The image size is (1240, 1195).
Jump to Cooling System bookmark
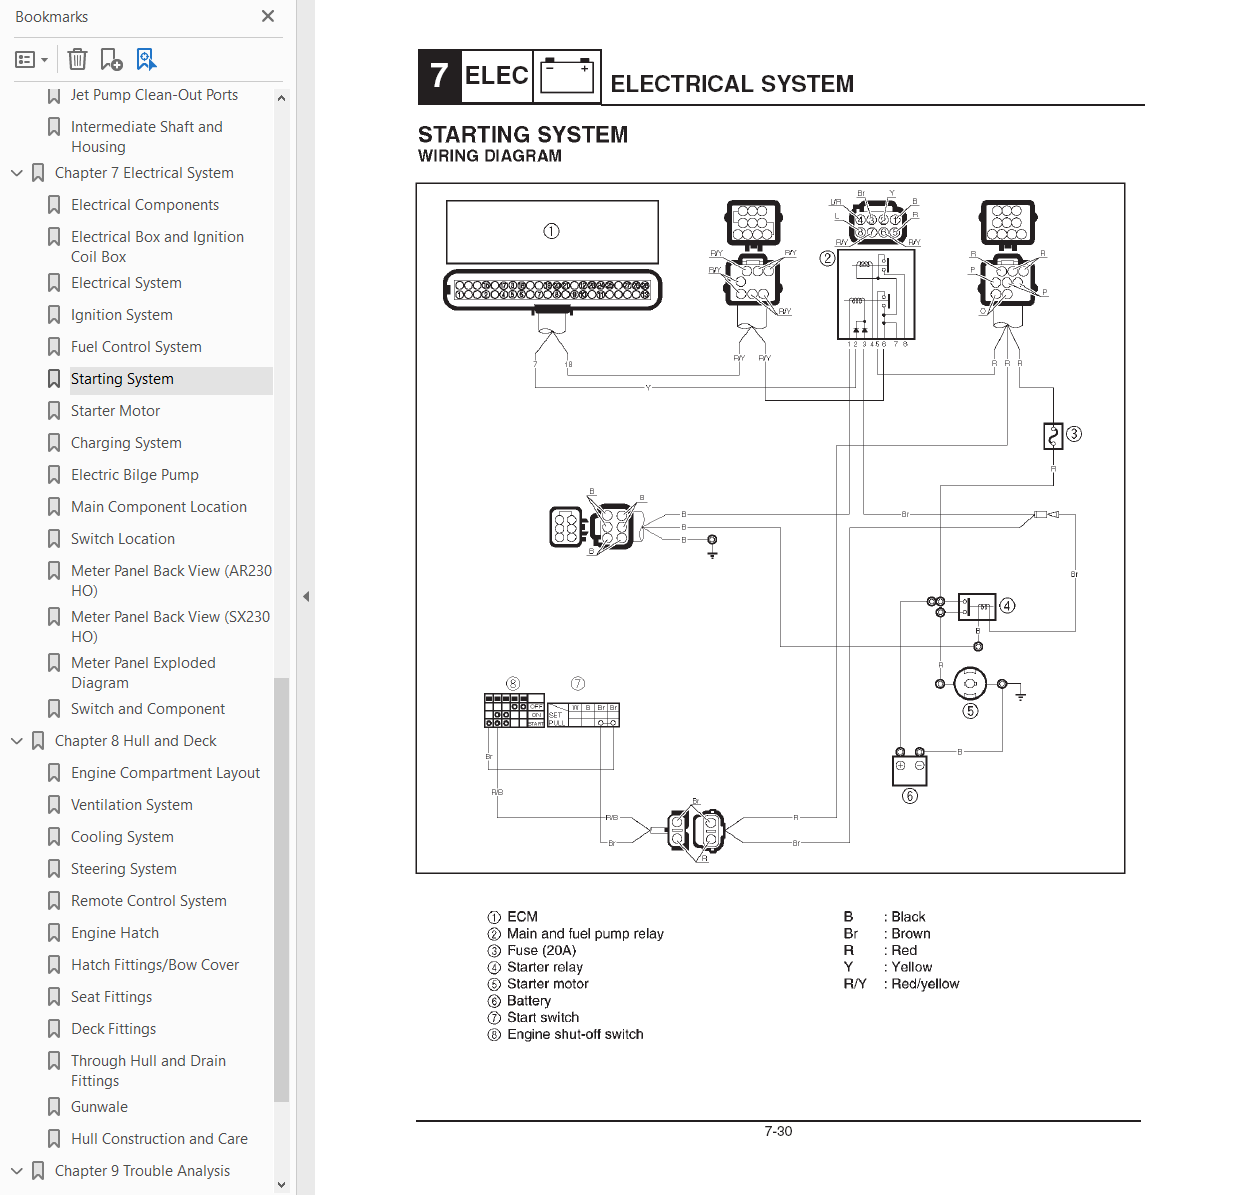coord(122,837)
